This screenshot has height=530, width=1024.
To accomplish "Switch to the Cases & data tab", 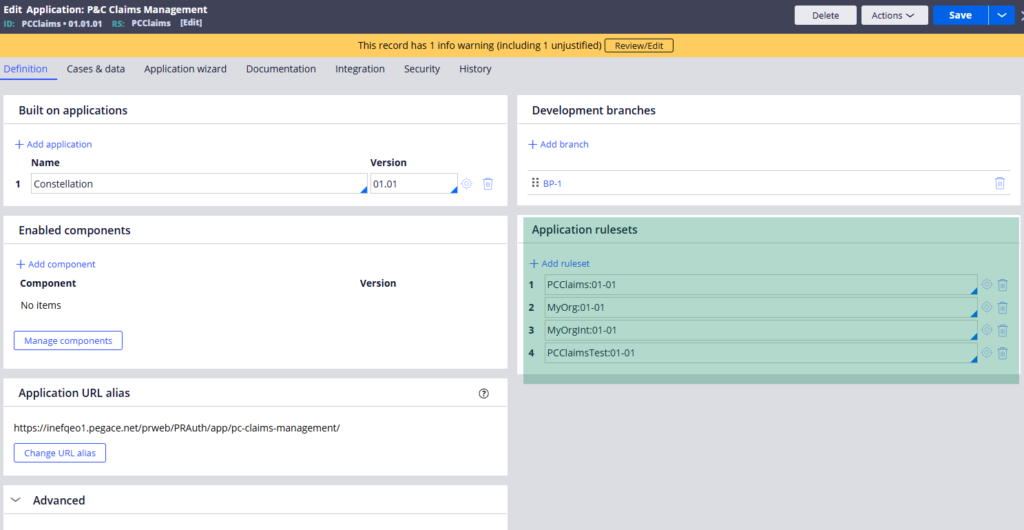I will [96, 69].
